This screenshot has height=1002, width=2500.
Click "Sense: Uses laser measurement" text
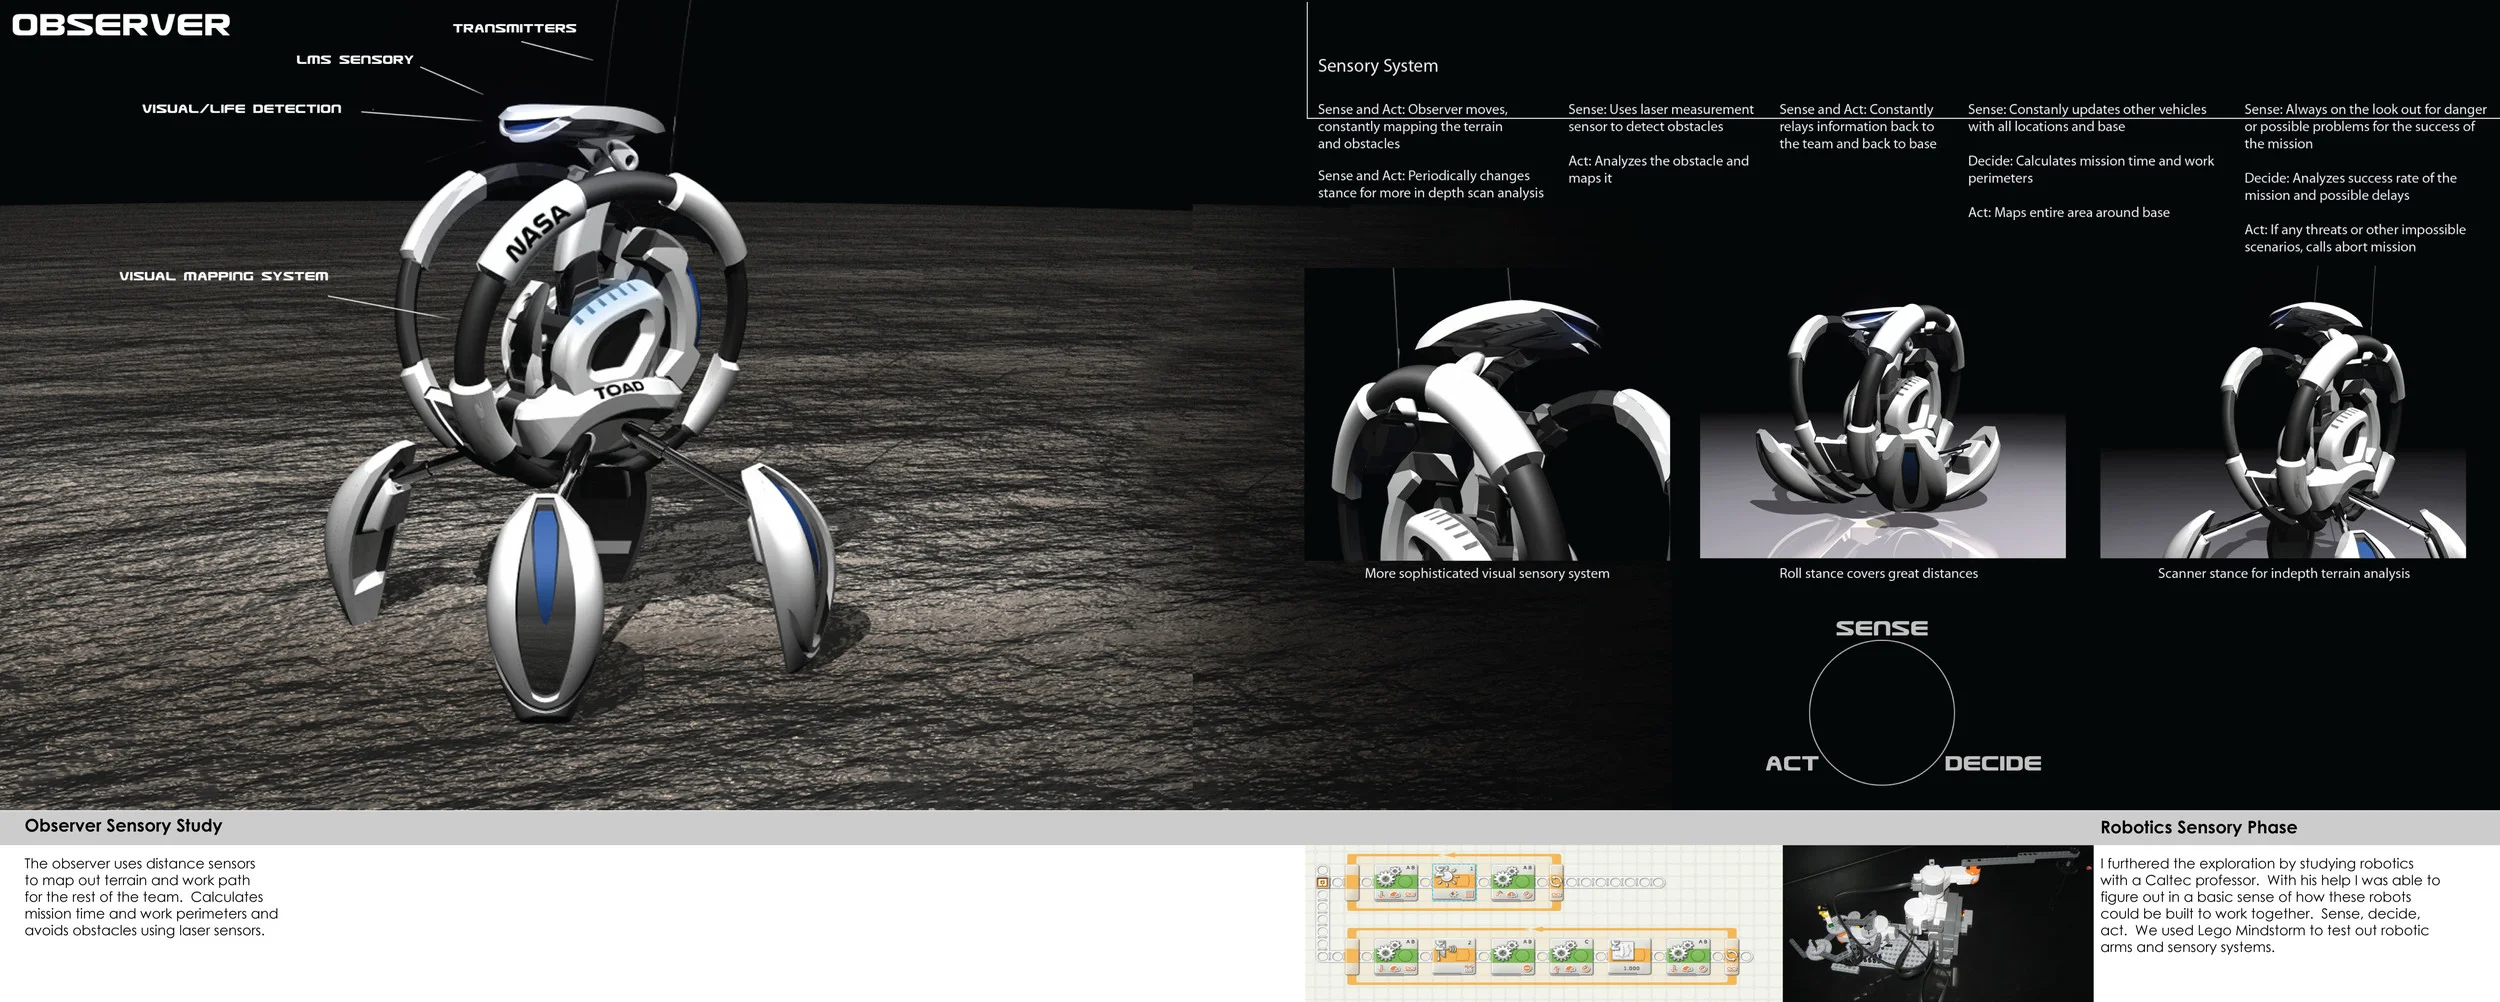click(1661, 110)
